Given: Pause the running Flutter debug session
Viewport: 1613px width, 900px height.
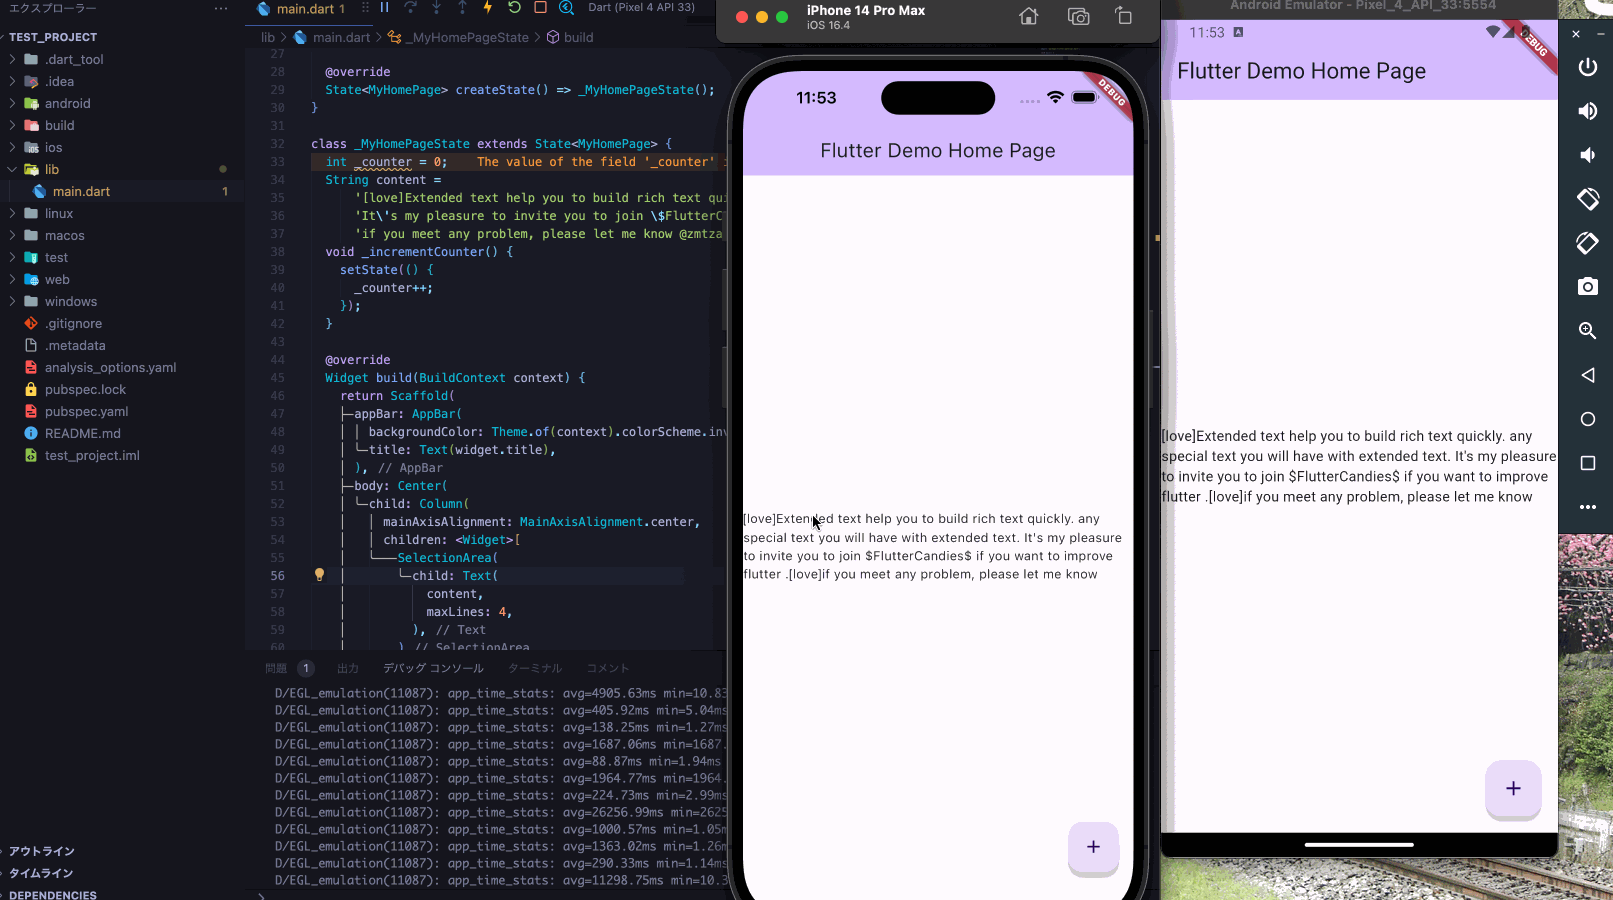Looking at the screenshot, I should point(384,8).
